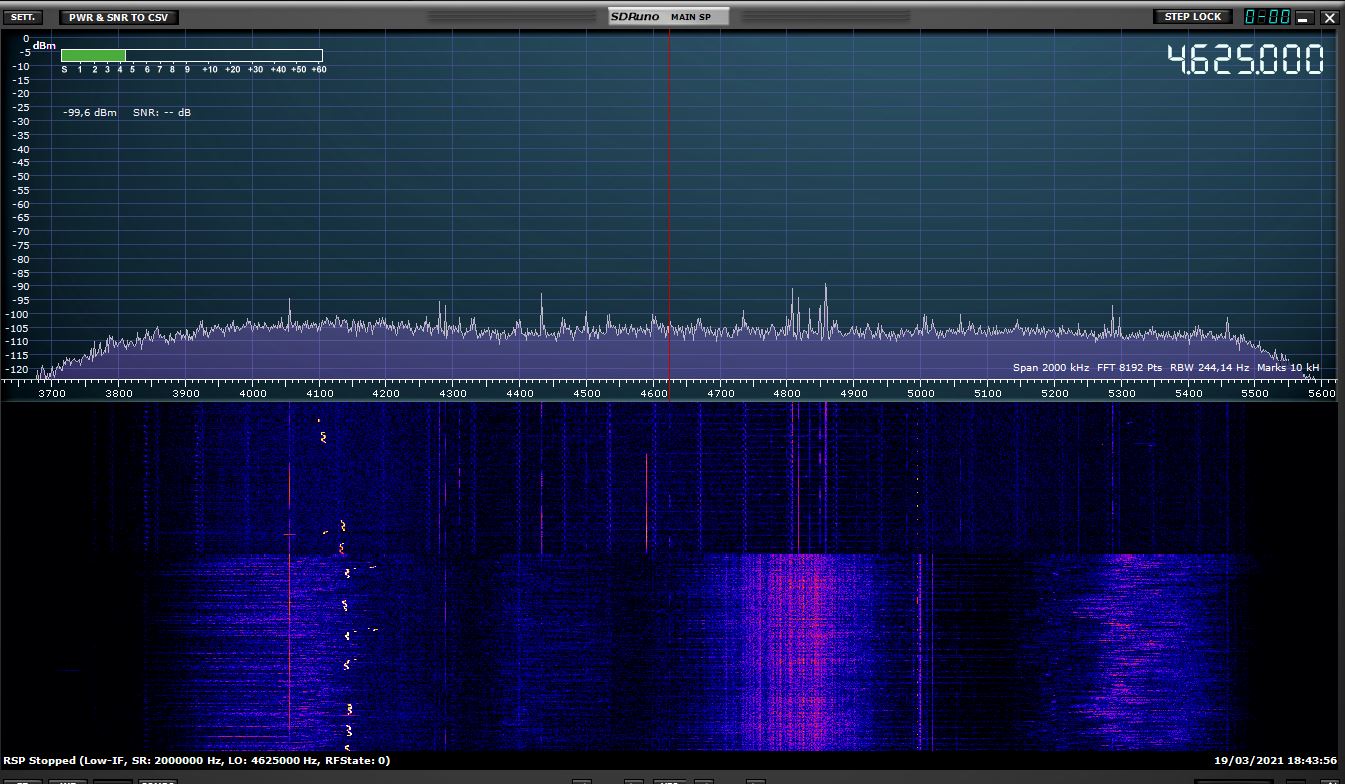Click the -99,6 dBm power readout
The image size is (1345, 784).
tap(90, 113)
